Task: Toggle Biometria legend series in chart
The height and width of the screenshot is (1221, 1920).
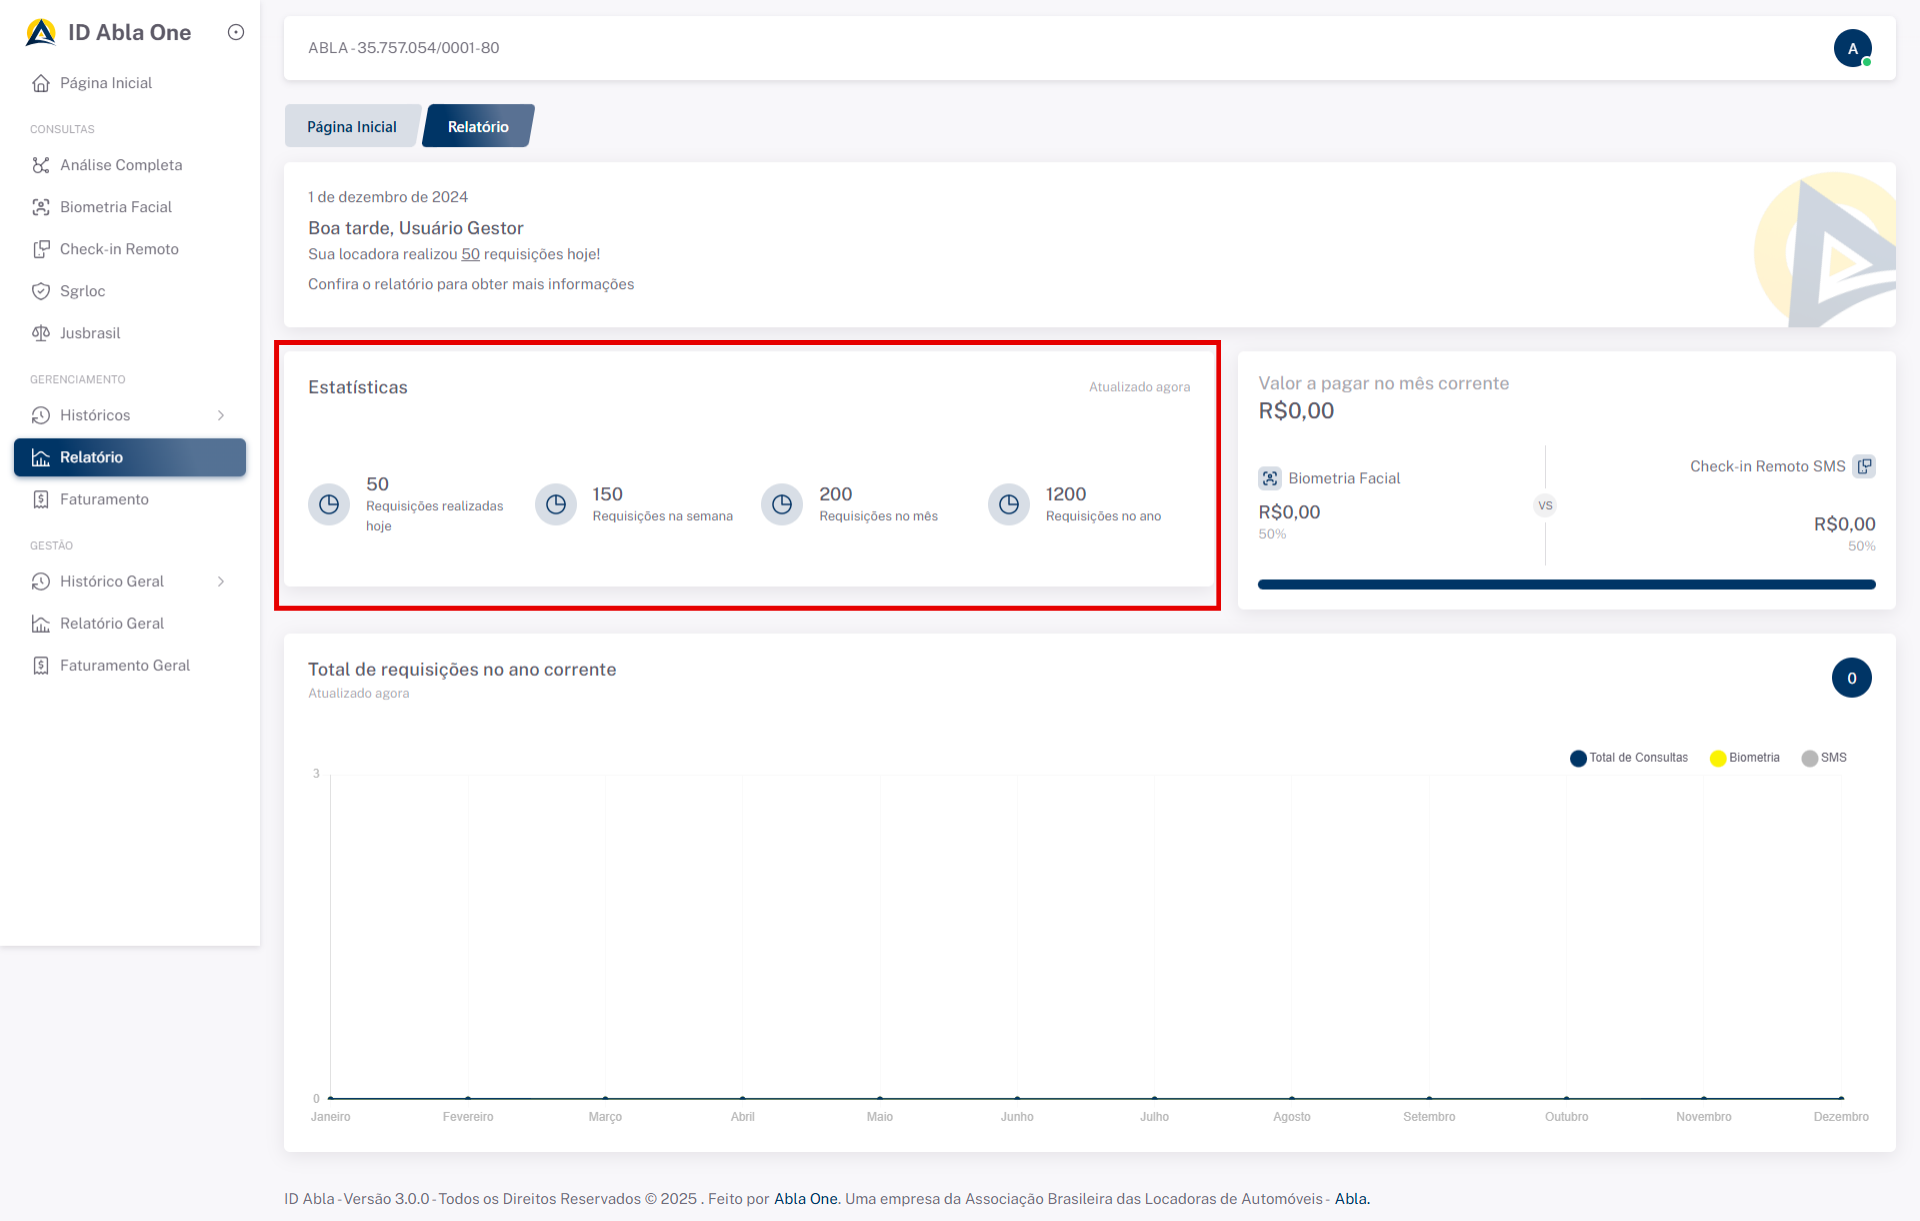Action: click(1745, 758)
